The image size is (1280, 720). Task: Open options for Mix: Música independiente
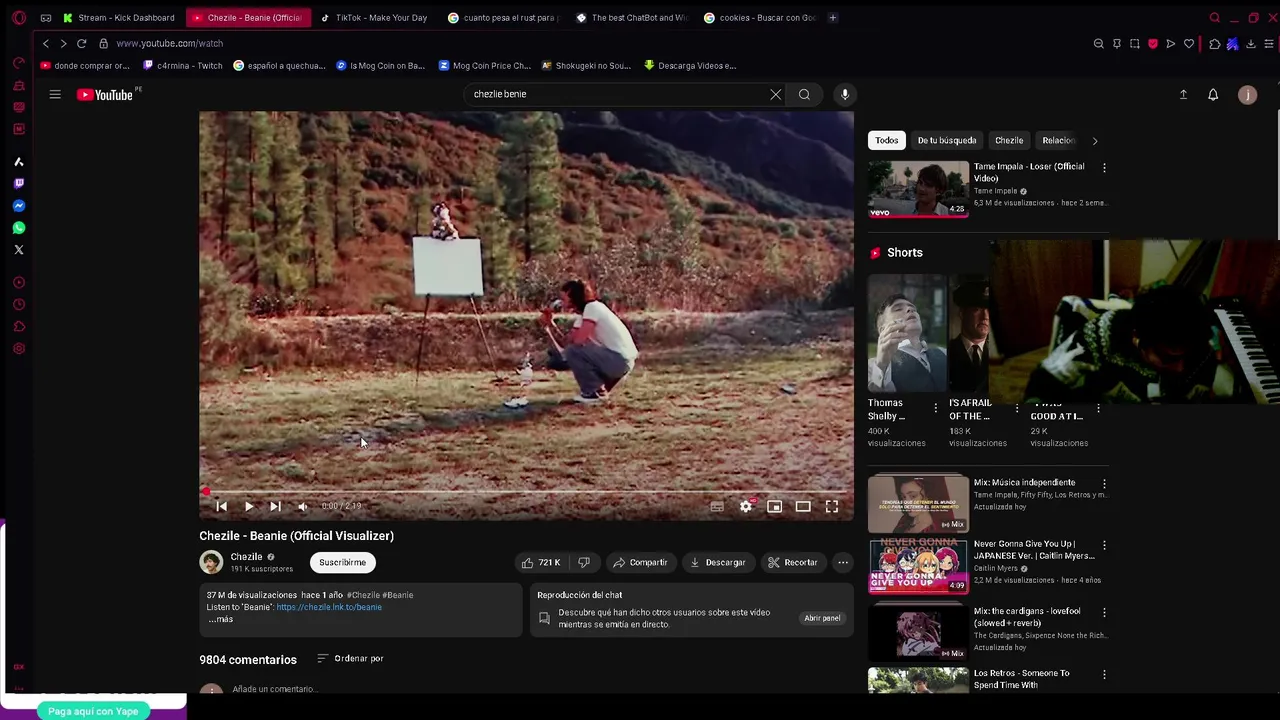tap(1104, 484)
